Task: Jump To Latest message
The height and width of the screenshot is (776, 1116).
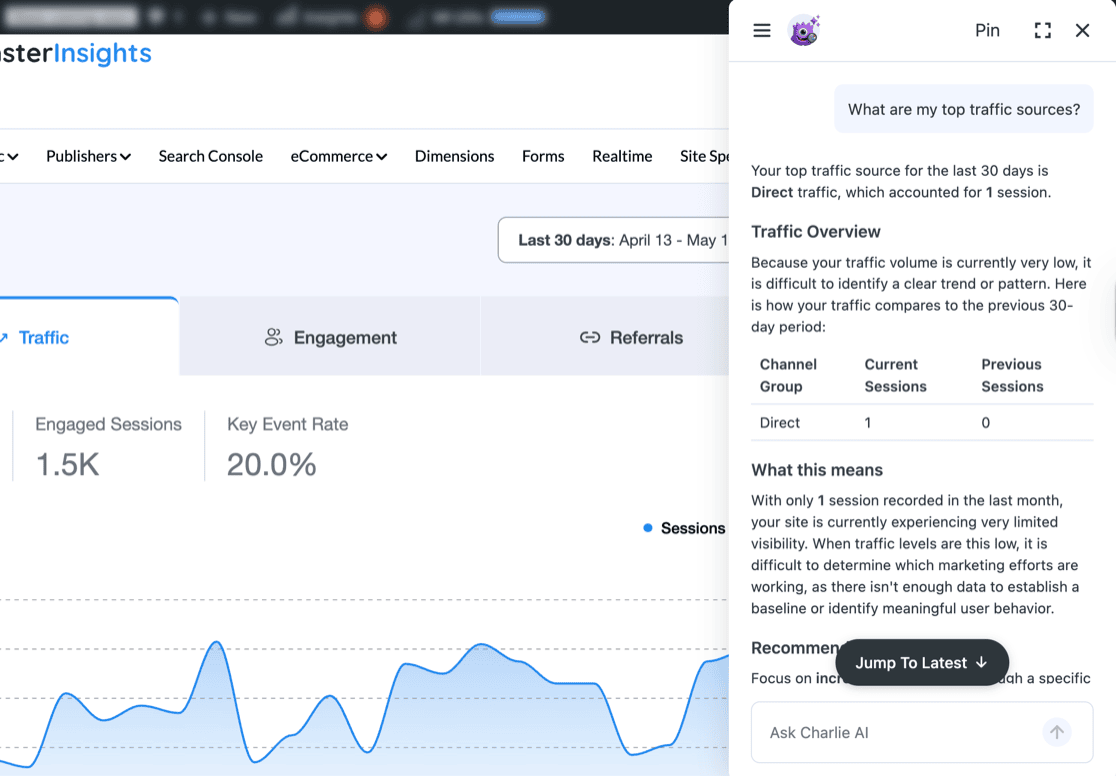Action: pos(922,662)
